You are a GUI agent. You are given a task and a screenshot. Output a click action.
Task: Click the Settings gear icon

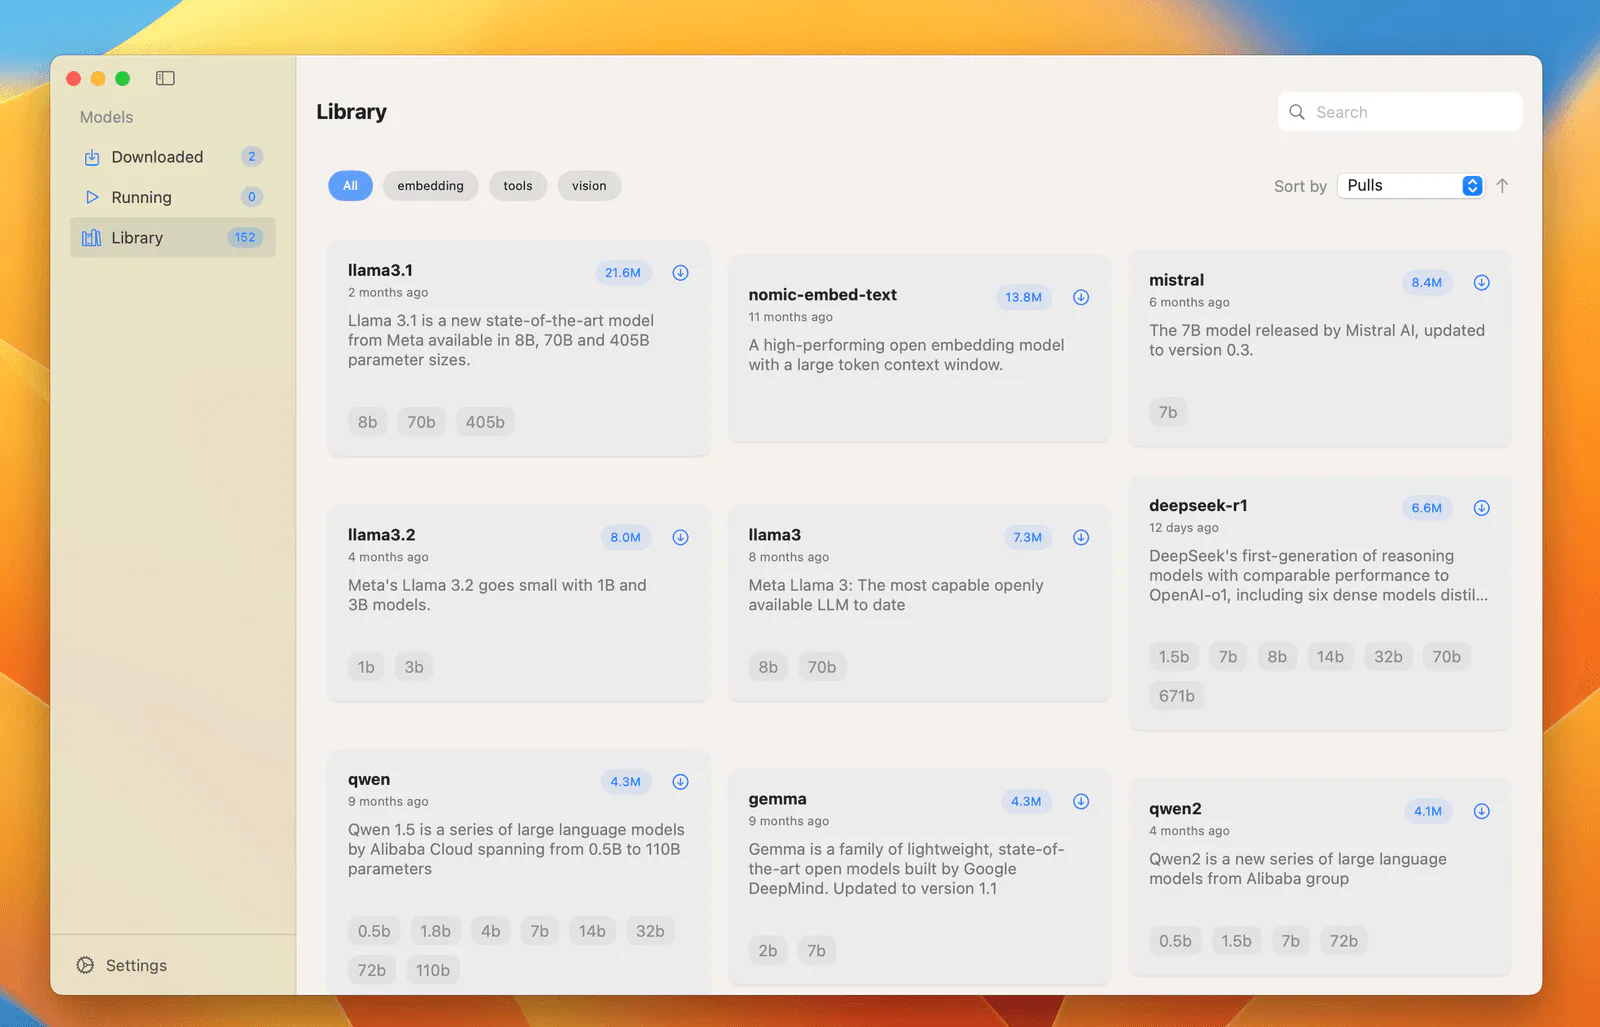click(86, 965)
